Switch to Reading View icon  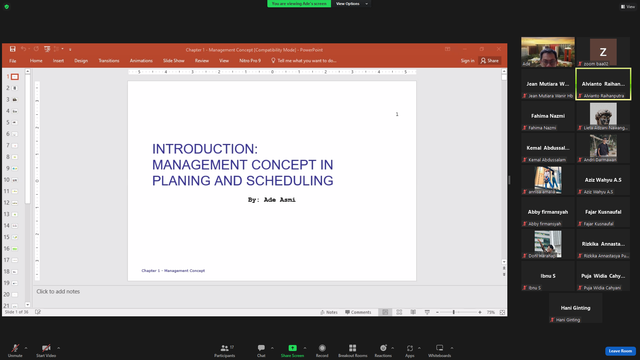[x=413, y=312]
